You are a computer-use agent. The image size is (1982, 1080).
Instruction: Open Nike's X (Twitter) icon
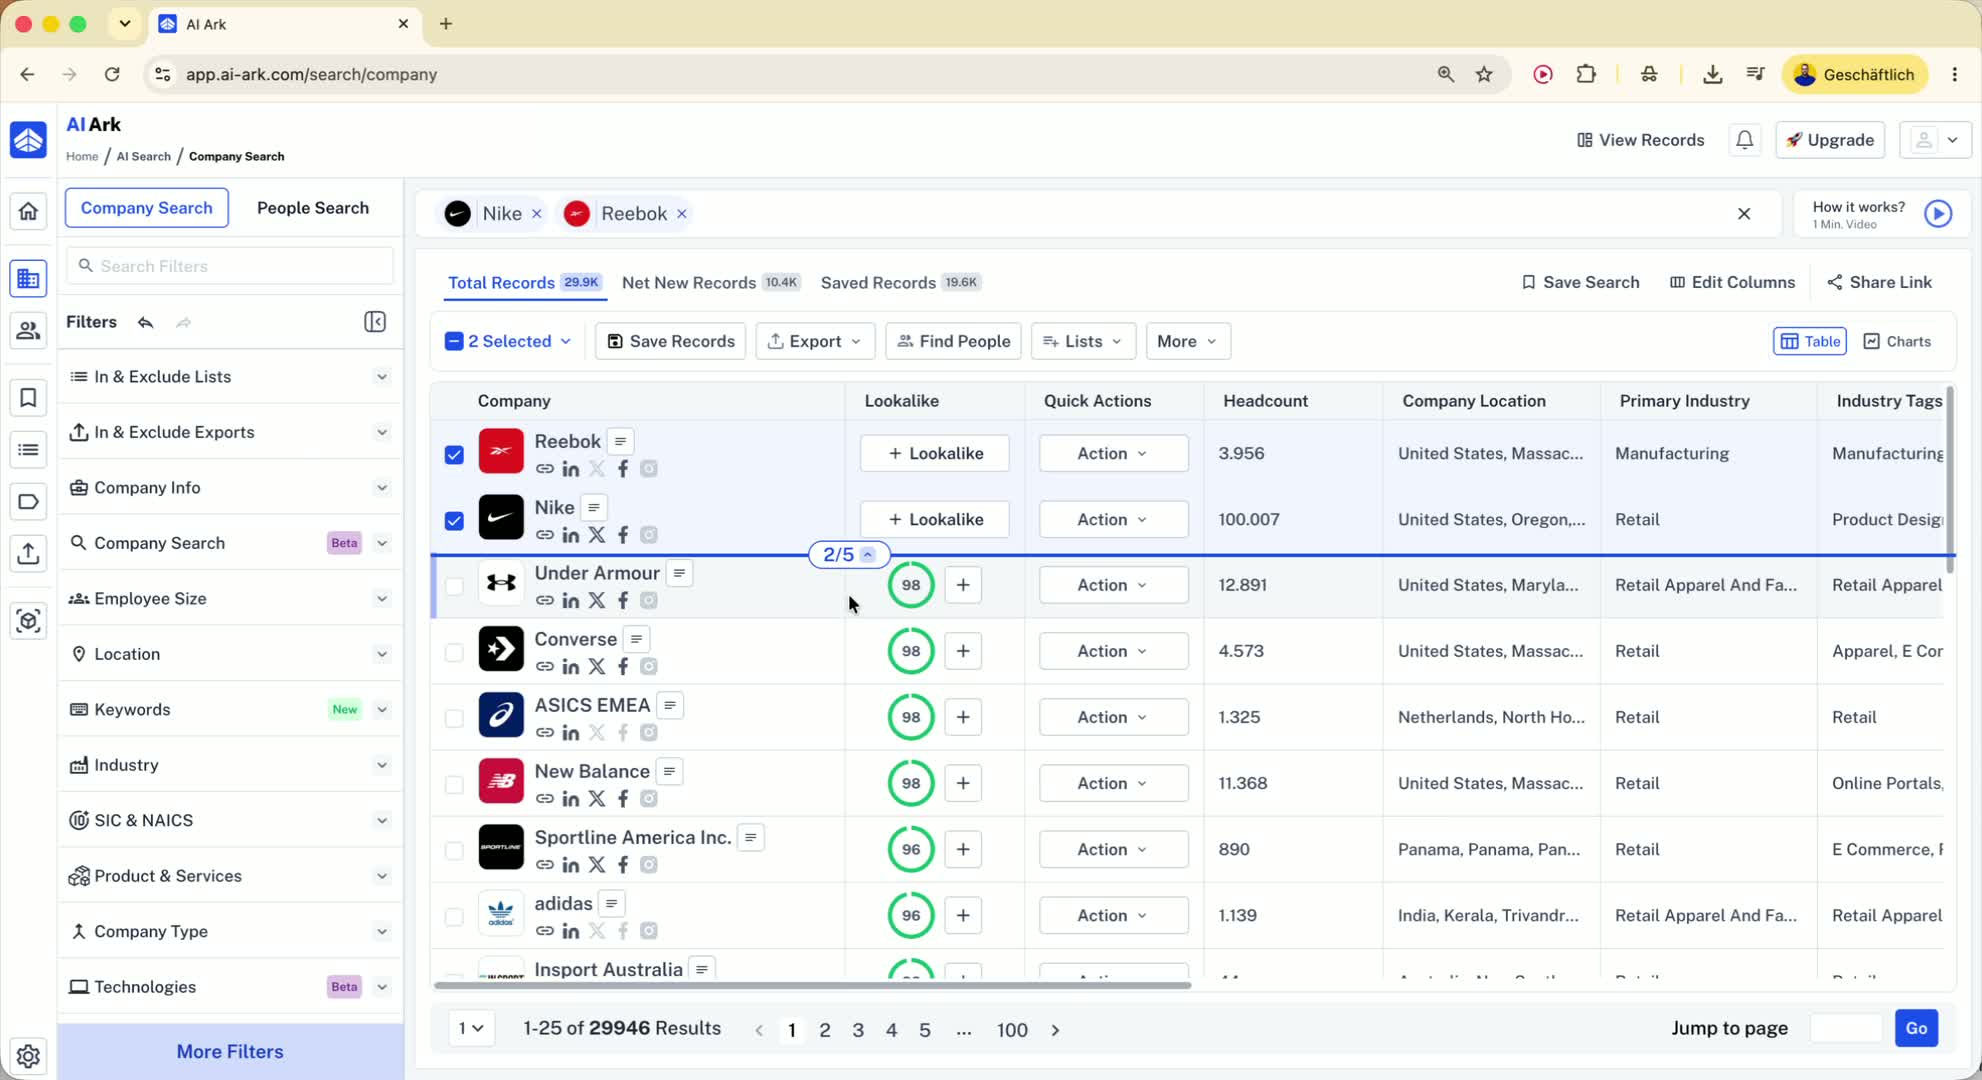coord(597,535)
